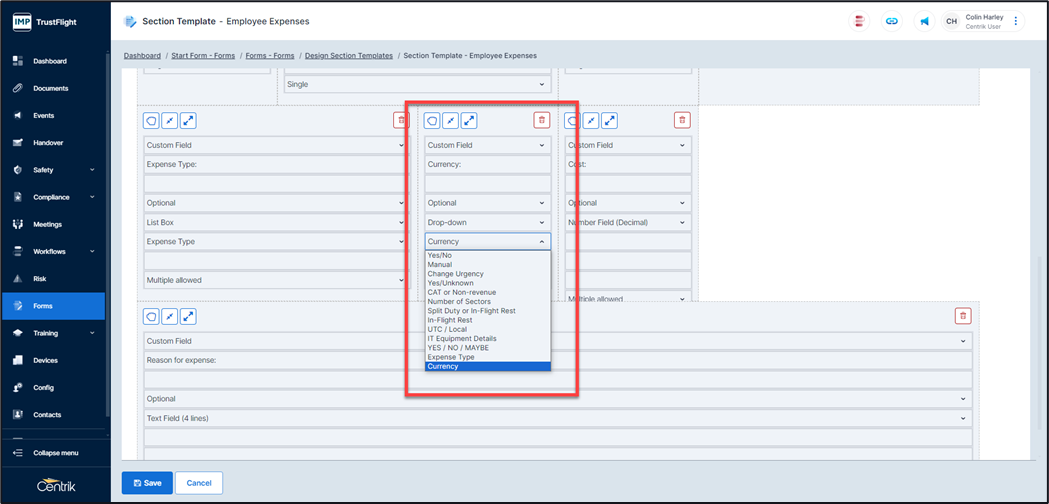Delete the Currency field with red trash icon
The height and width of the screenshot is (504, 1049).
[541, 120]
